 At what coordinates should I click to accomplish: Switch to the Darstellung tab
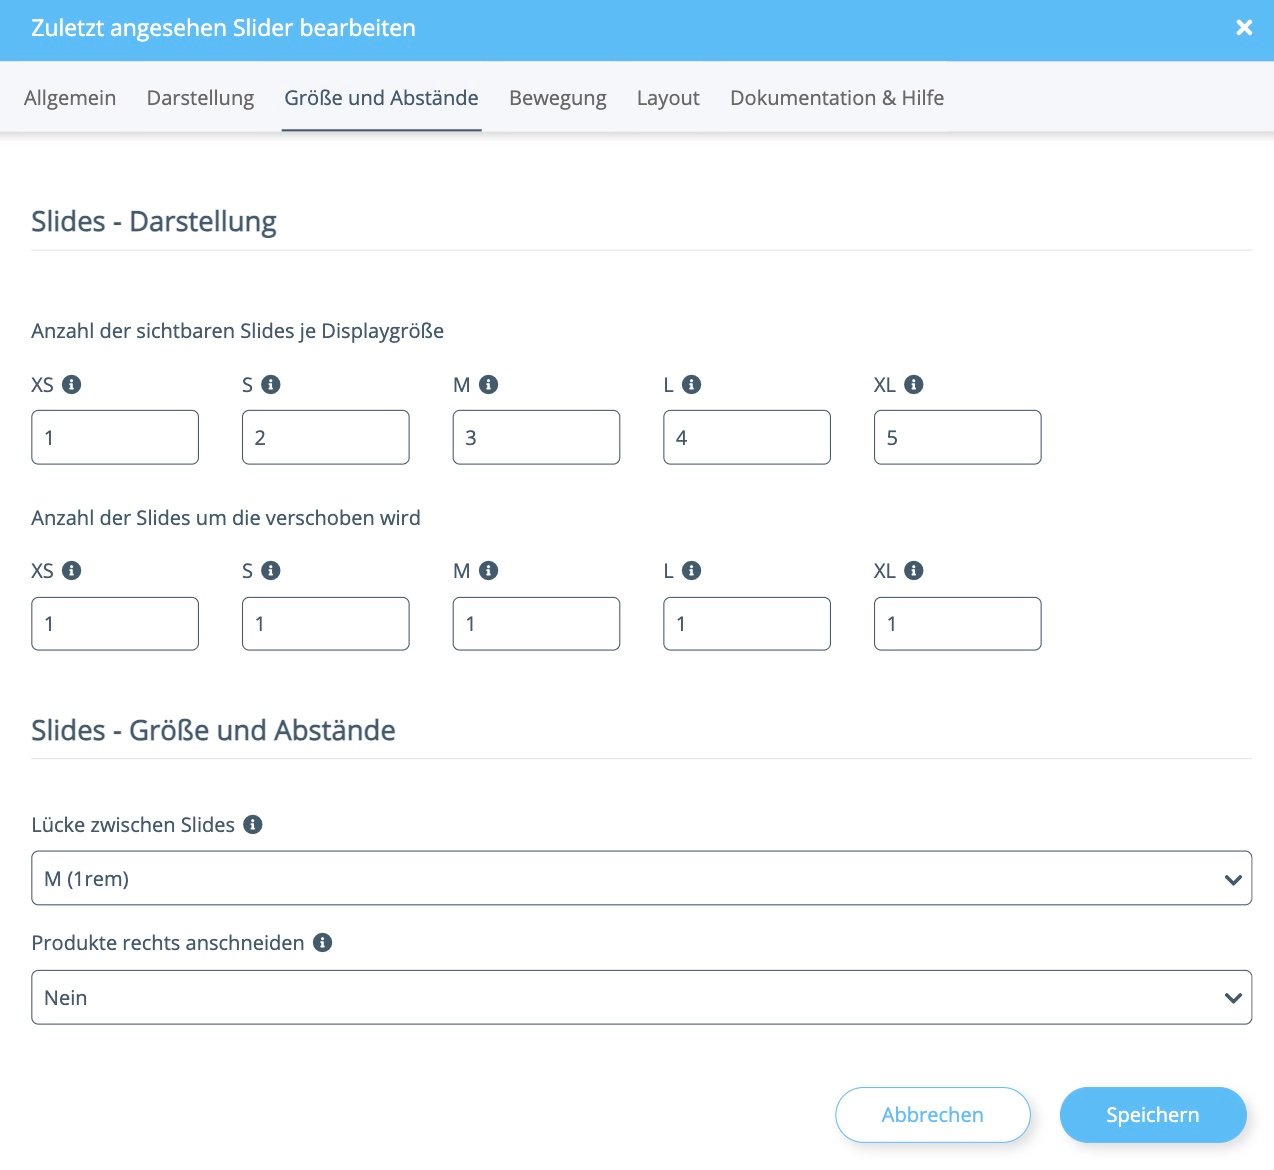click(200, 98)
